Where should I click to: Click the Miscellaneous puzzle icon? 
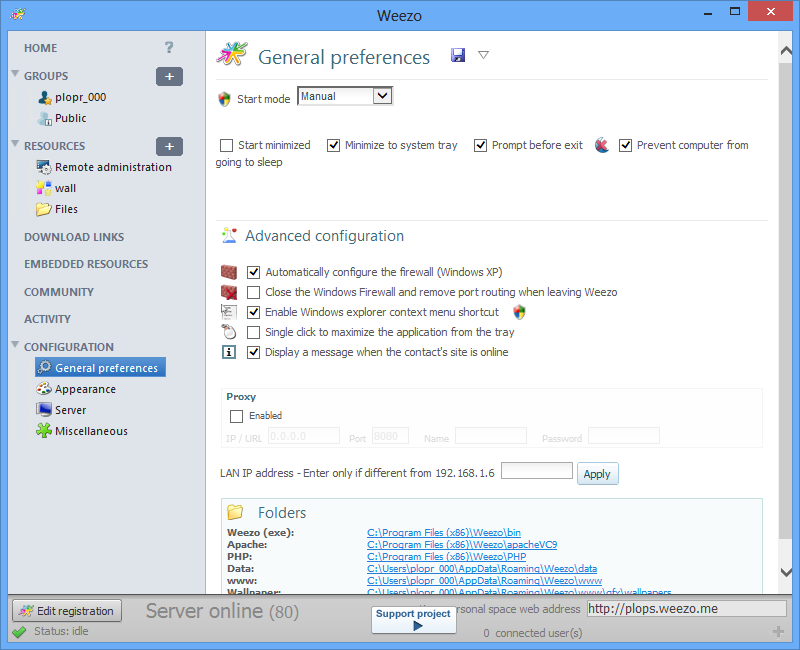pos(44,431)
